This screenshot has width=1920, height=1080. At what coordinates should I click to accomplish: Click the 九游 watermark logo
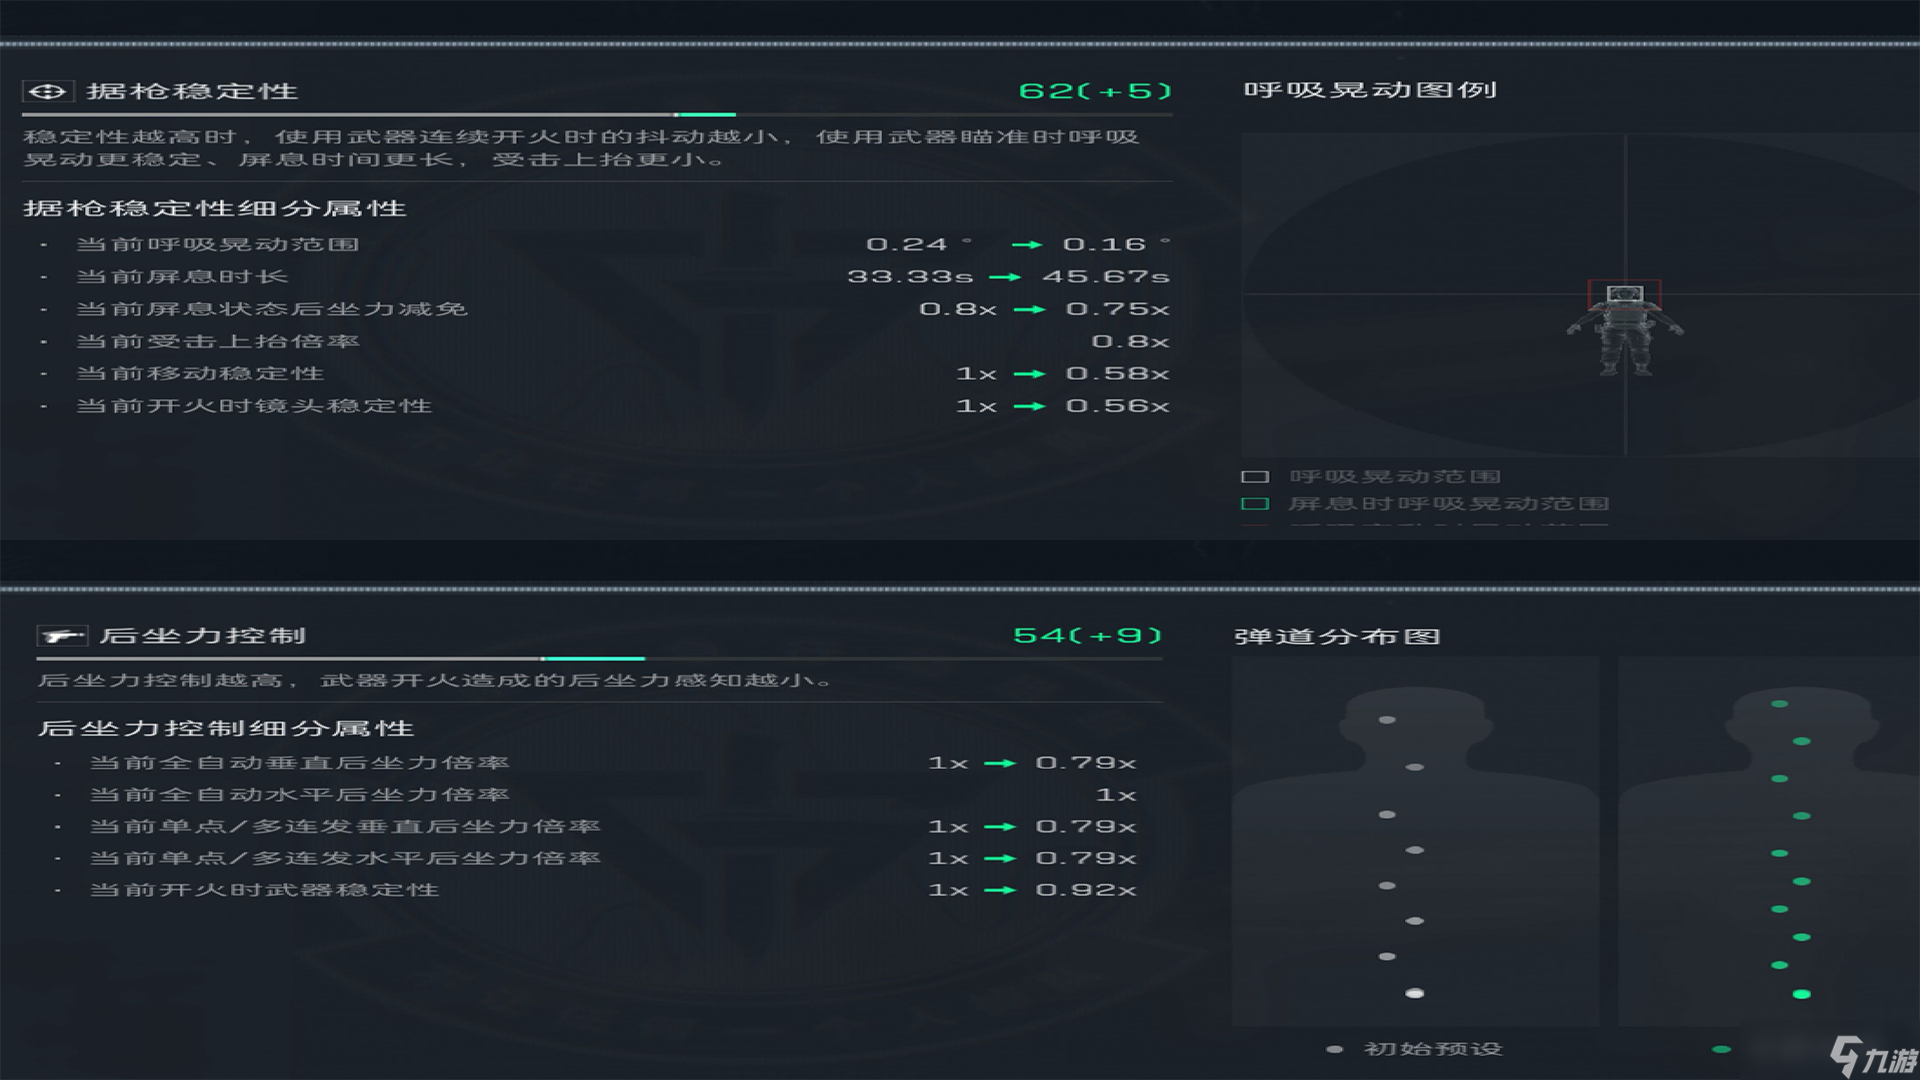pyautogui.click(x=1873, y=1057)
